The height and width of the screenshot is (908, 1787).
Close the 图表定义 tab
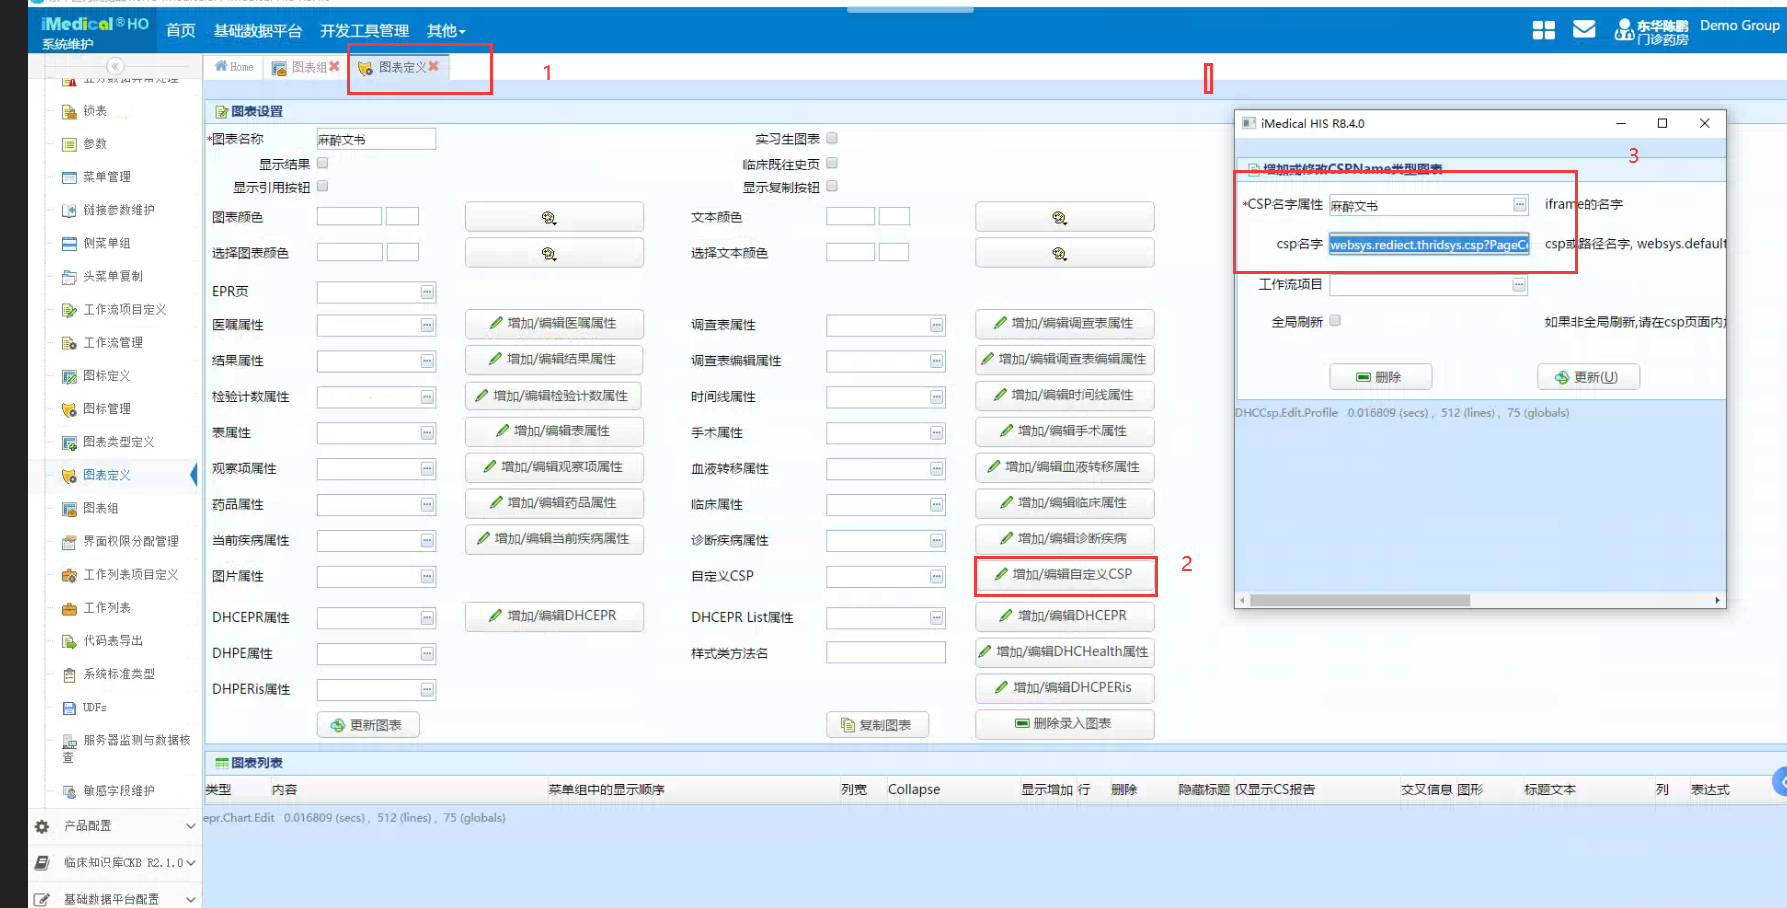coord(433,66)
